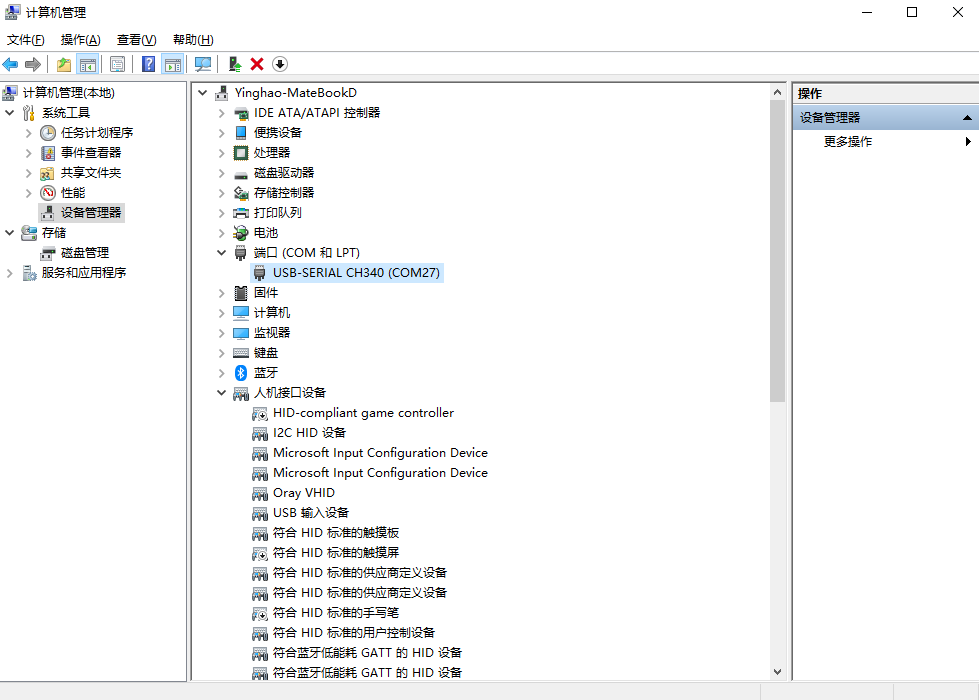Open the 查看(V) menu

pos(136,40)
